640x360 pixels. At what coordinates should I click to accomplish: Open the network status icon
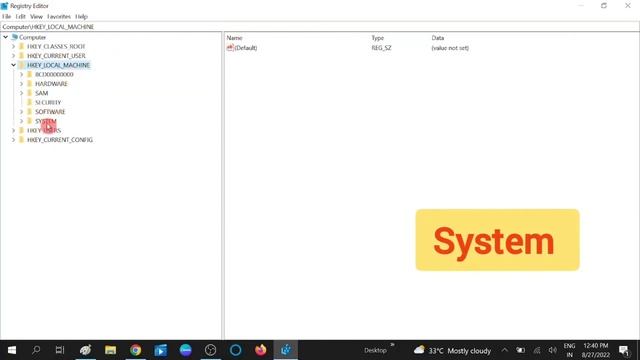pos(537,350)
